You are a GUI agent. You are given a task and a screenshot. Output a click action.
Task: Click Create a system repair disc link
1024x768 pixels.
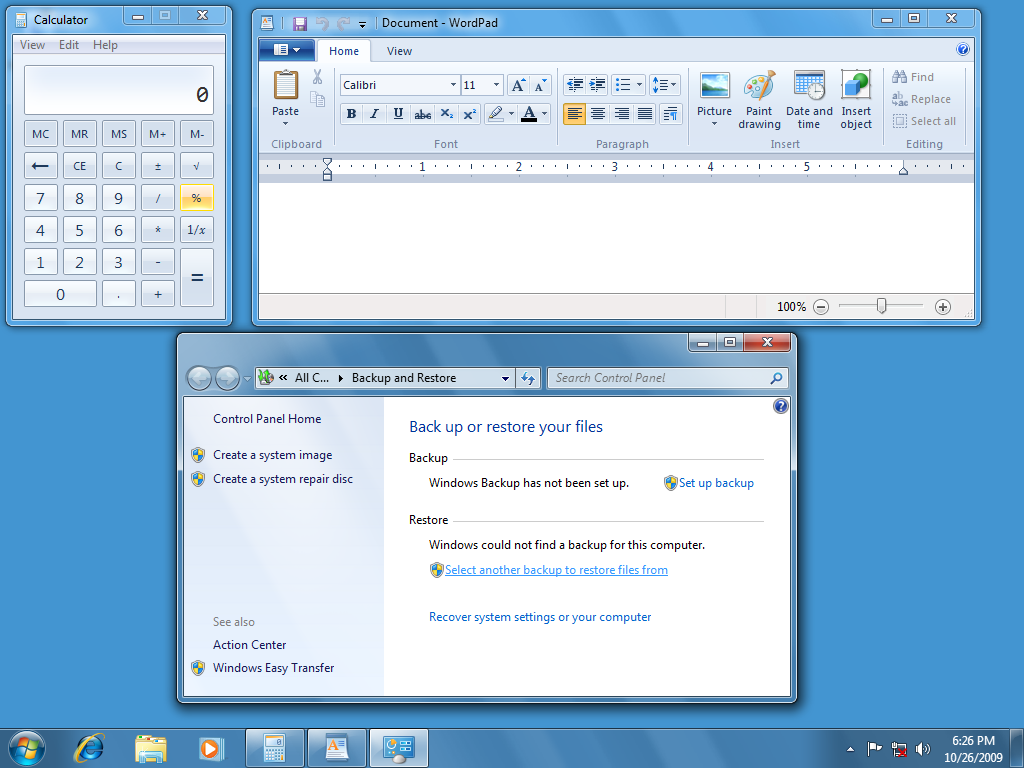[283, 479]
